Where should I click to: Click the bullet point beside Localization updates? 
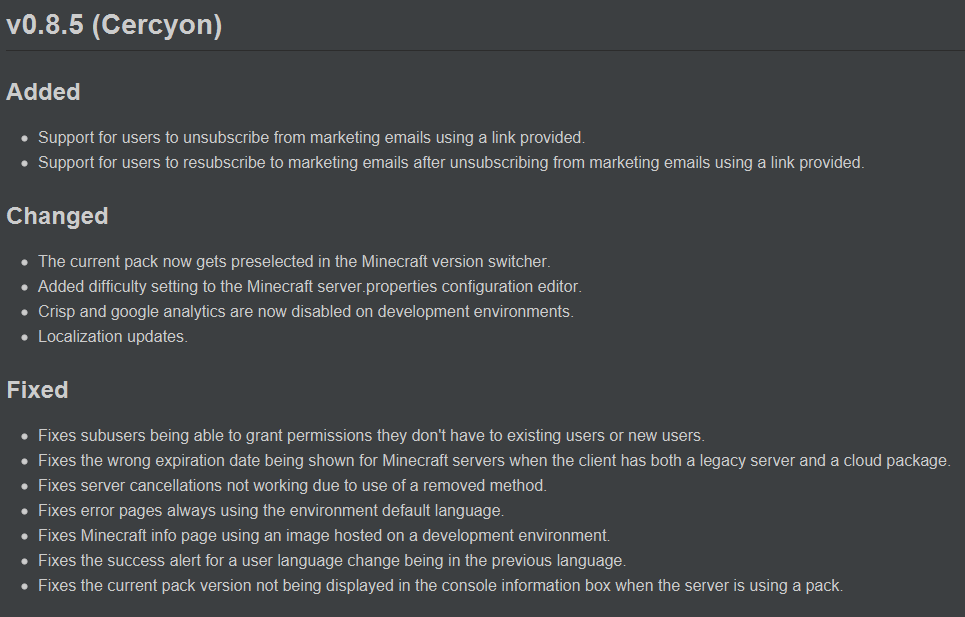click(x=24, y=337)
